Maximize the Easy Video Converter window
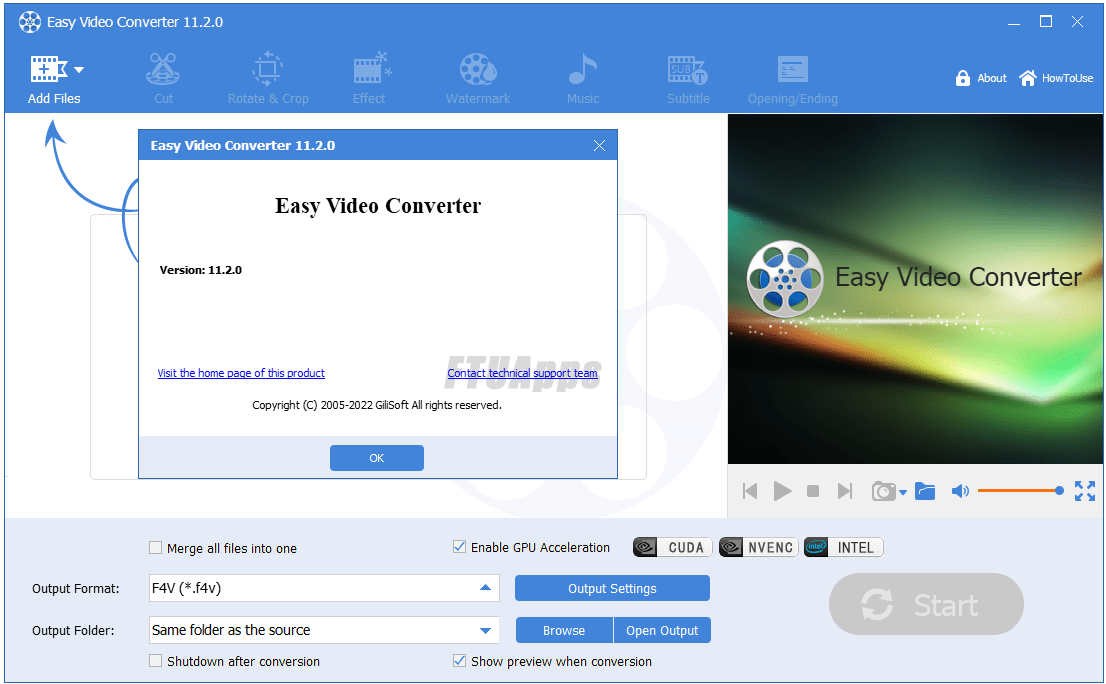Image resolution: width=1106 pixels, height=684 pixels. [x=1046, y=22]
